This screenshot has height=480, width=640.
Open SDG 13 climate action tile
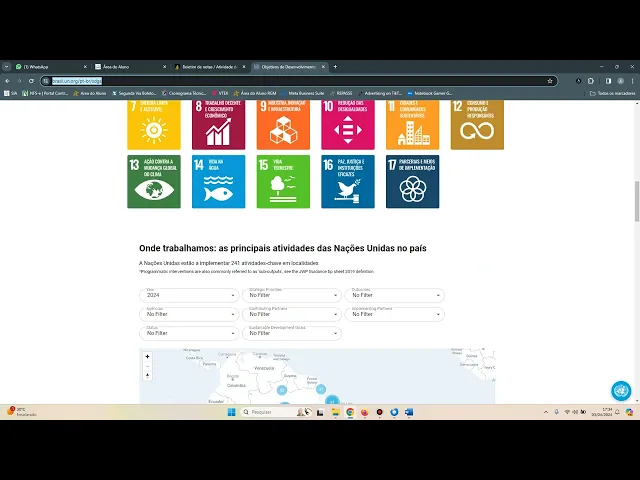[x=154, y=182]
